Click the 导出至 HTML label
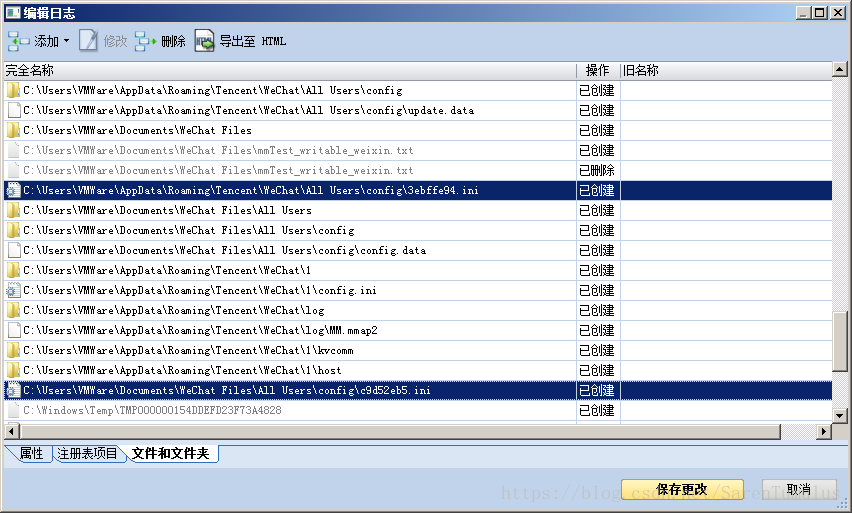Image resolution: width=852 pixels, height=513 pixels. (x=253, y=41)
